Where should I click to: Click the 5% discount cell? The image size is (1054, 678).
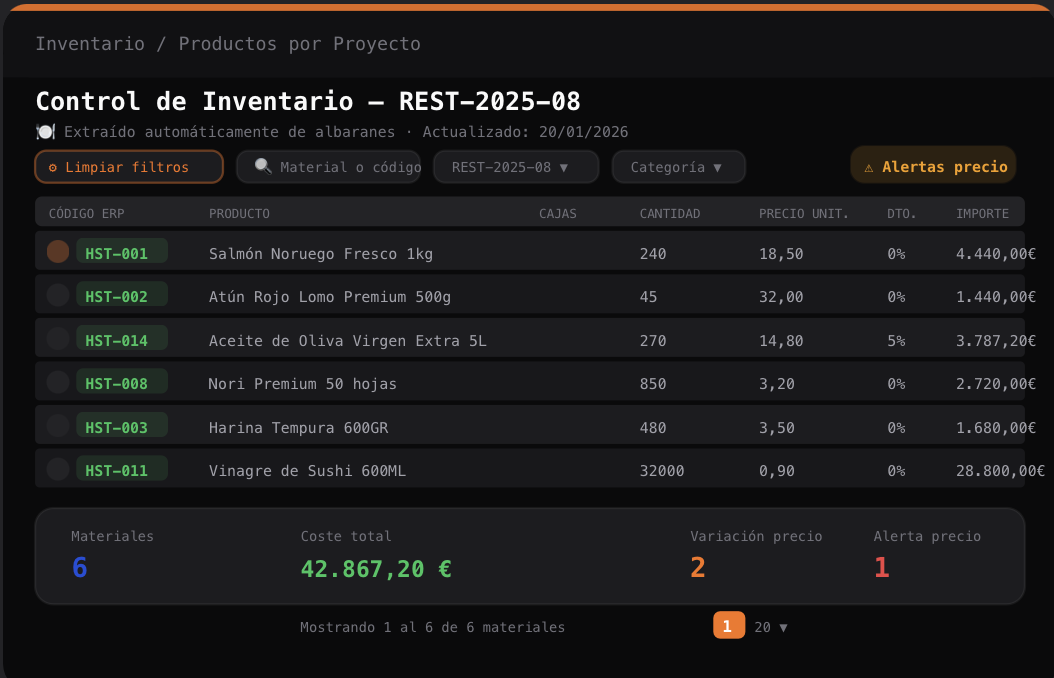[896, 341]
